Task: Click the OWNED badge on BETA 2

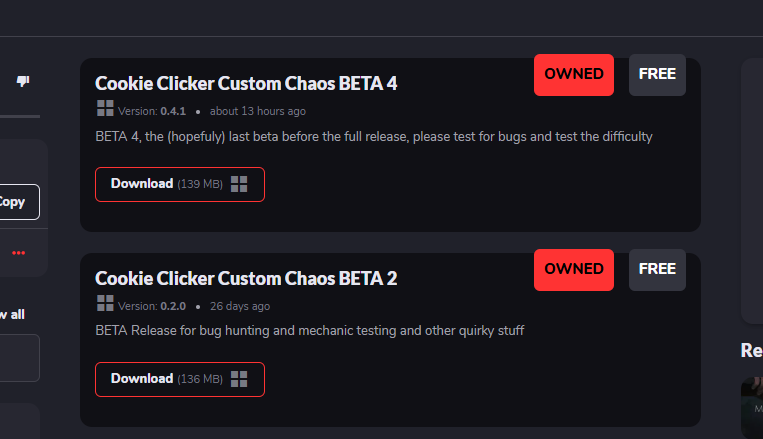Action: pos(574,270)
